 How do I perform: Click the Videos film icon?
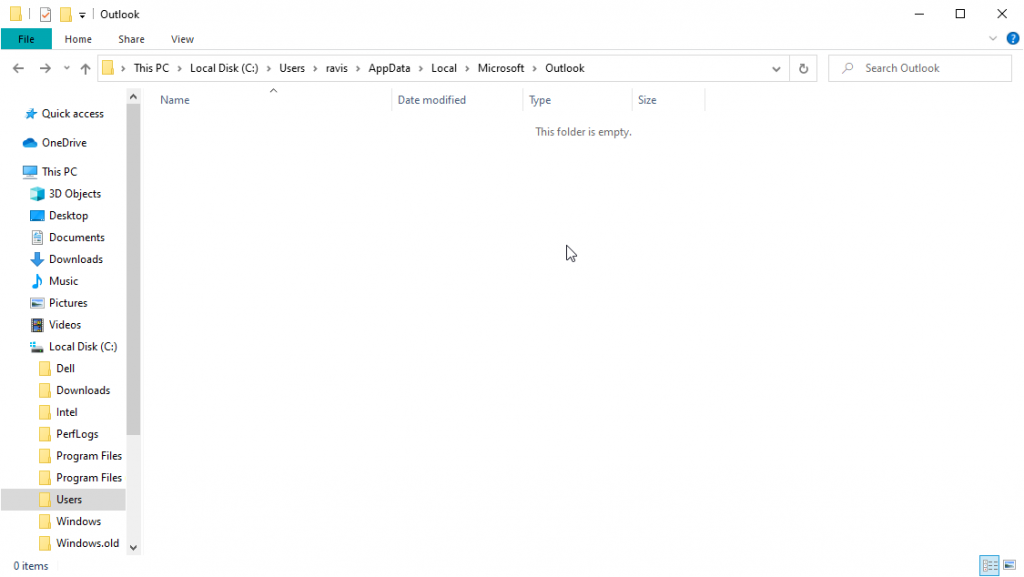tap(37, 325)
